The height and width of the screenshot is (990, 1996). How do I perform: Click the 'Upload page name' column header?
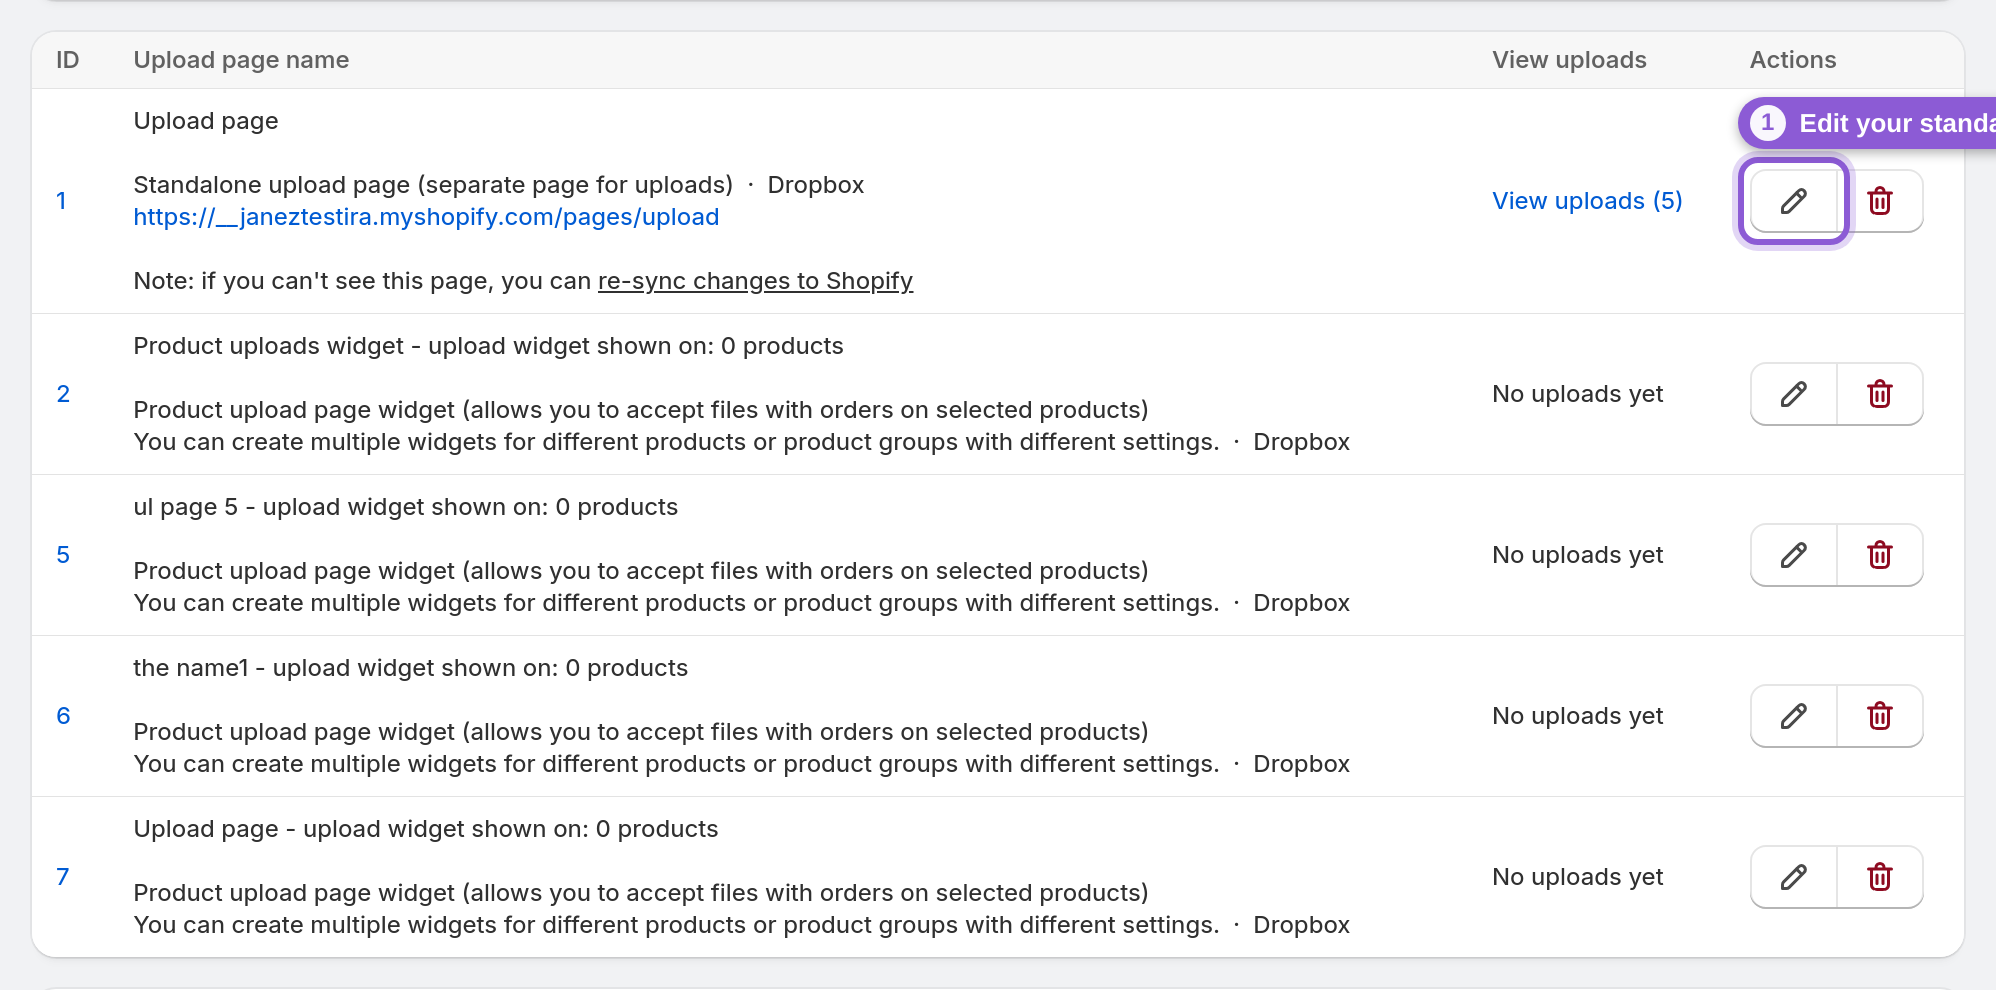(x=241, y=60)
